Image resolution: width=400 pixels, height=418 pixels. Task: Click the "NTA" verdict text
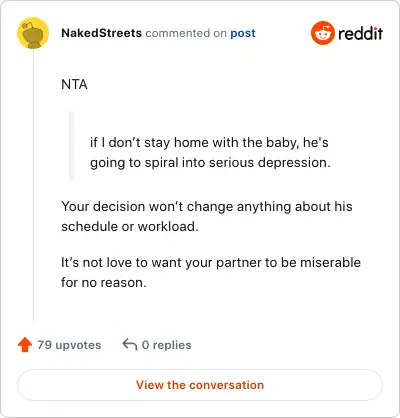[74, 84]
